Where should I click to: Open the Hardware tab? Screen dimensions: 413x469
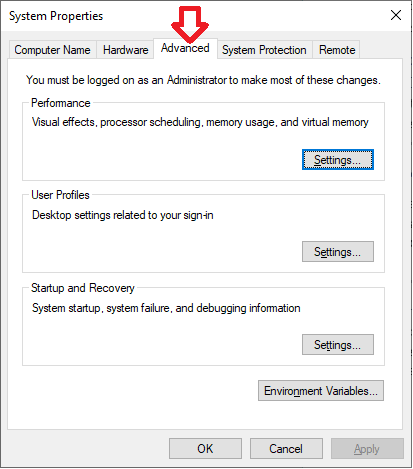tap(125, 50)
